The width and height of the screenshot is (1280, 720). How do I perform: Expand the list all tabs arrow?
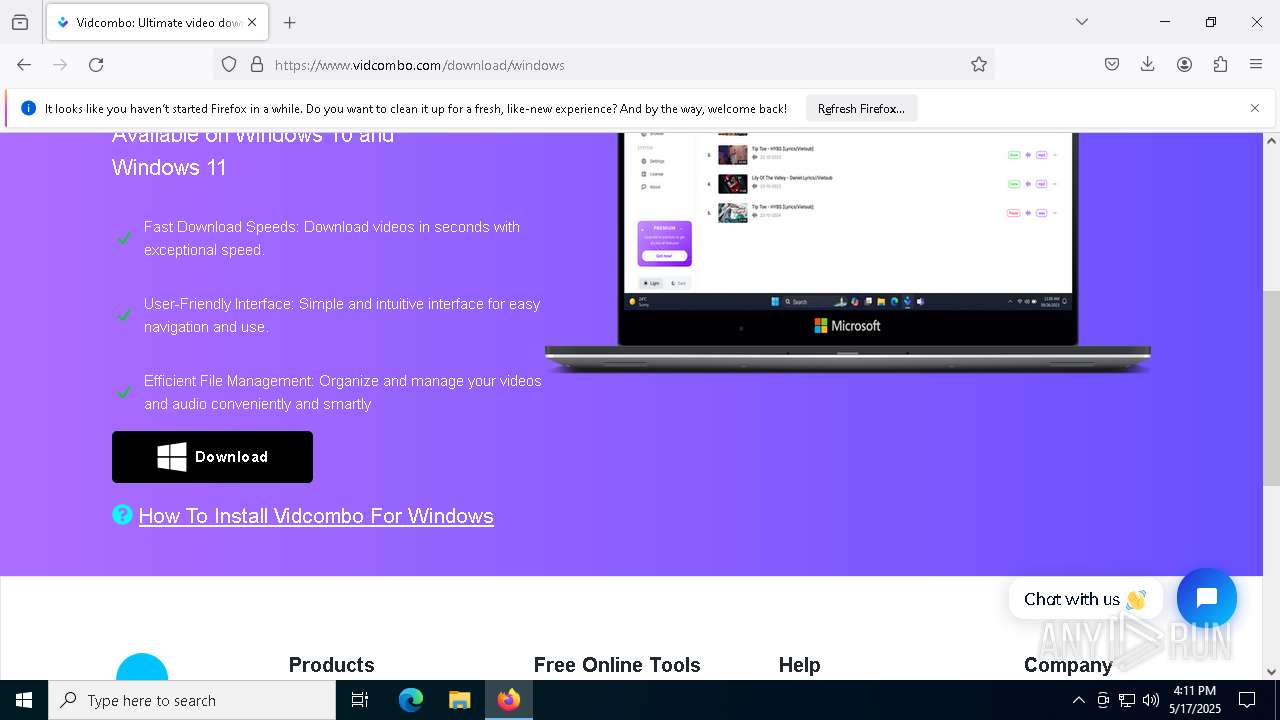pos(1082,22)
